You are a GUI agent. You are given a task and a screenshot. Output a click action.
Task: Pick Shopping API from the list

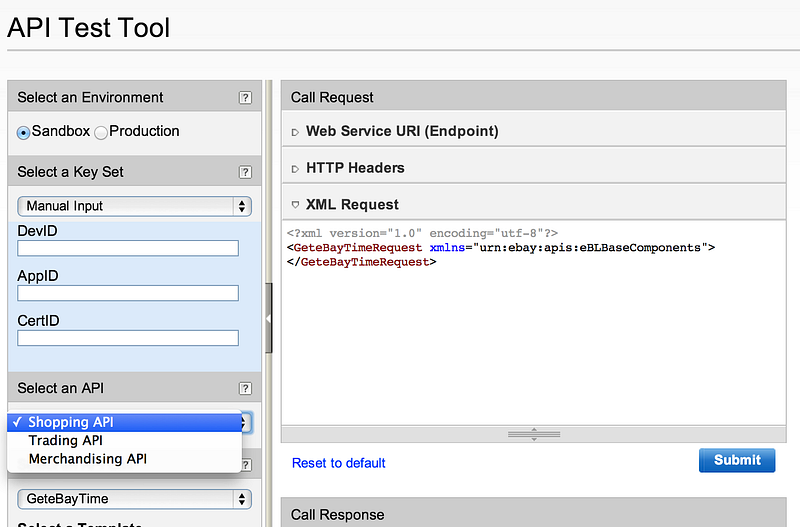[71, 422]
